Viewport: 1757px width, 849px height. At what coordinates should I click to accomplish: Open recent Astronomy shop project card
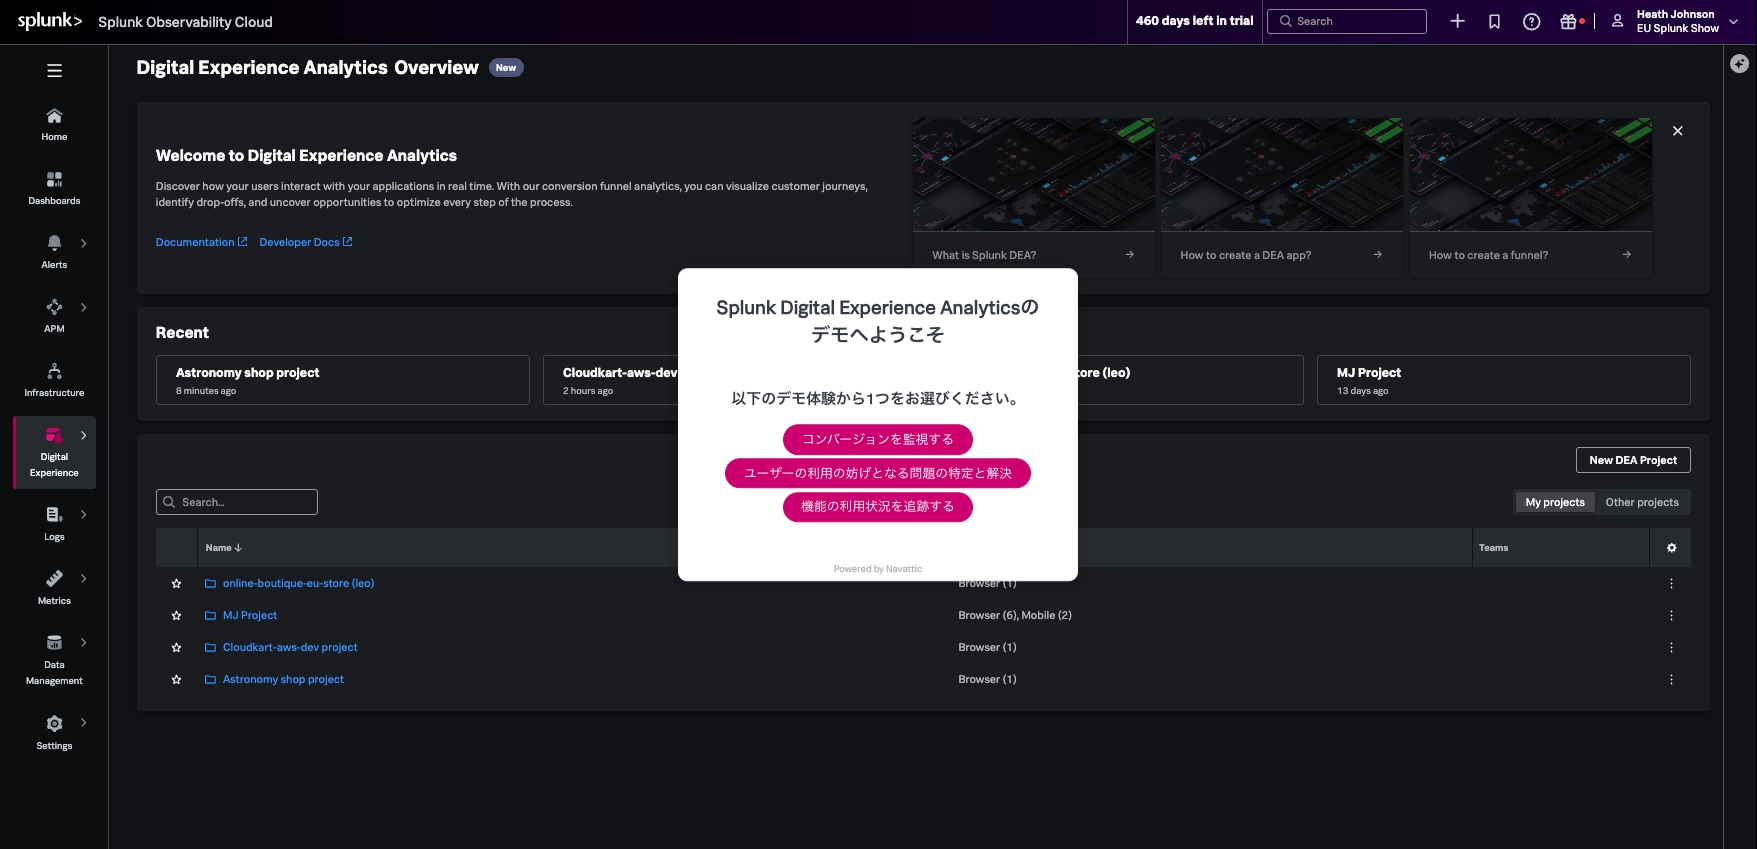(x=343, y=380)
